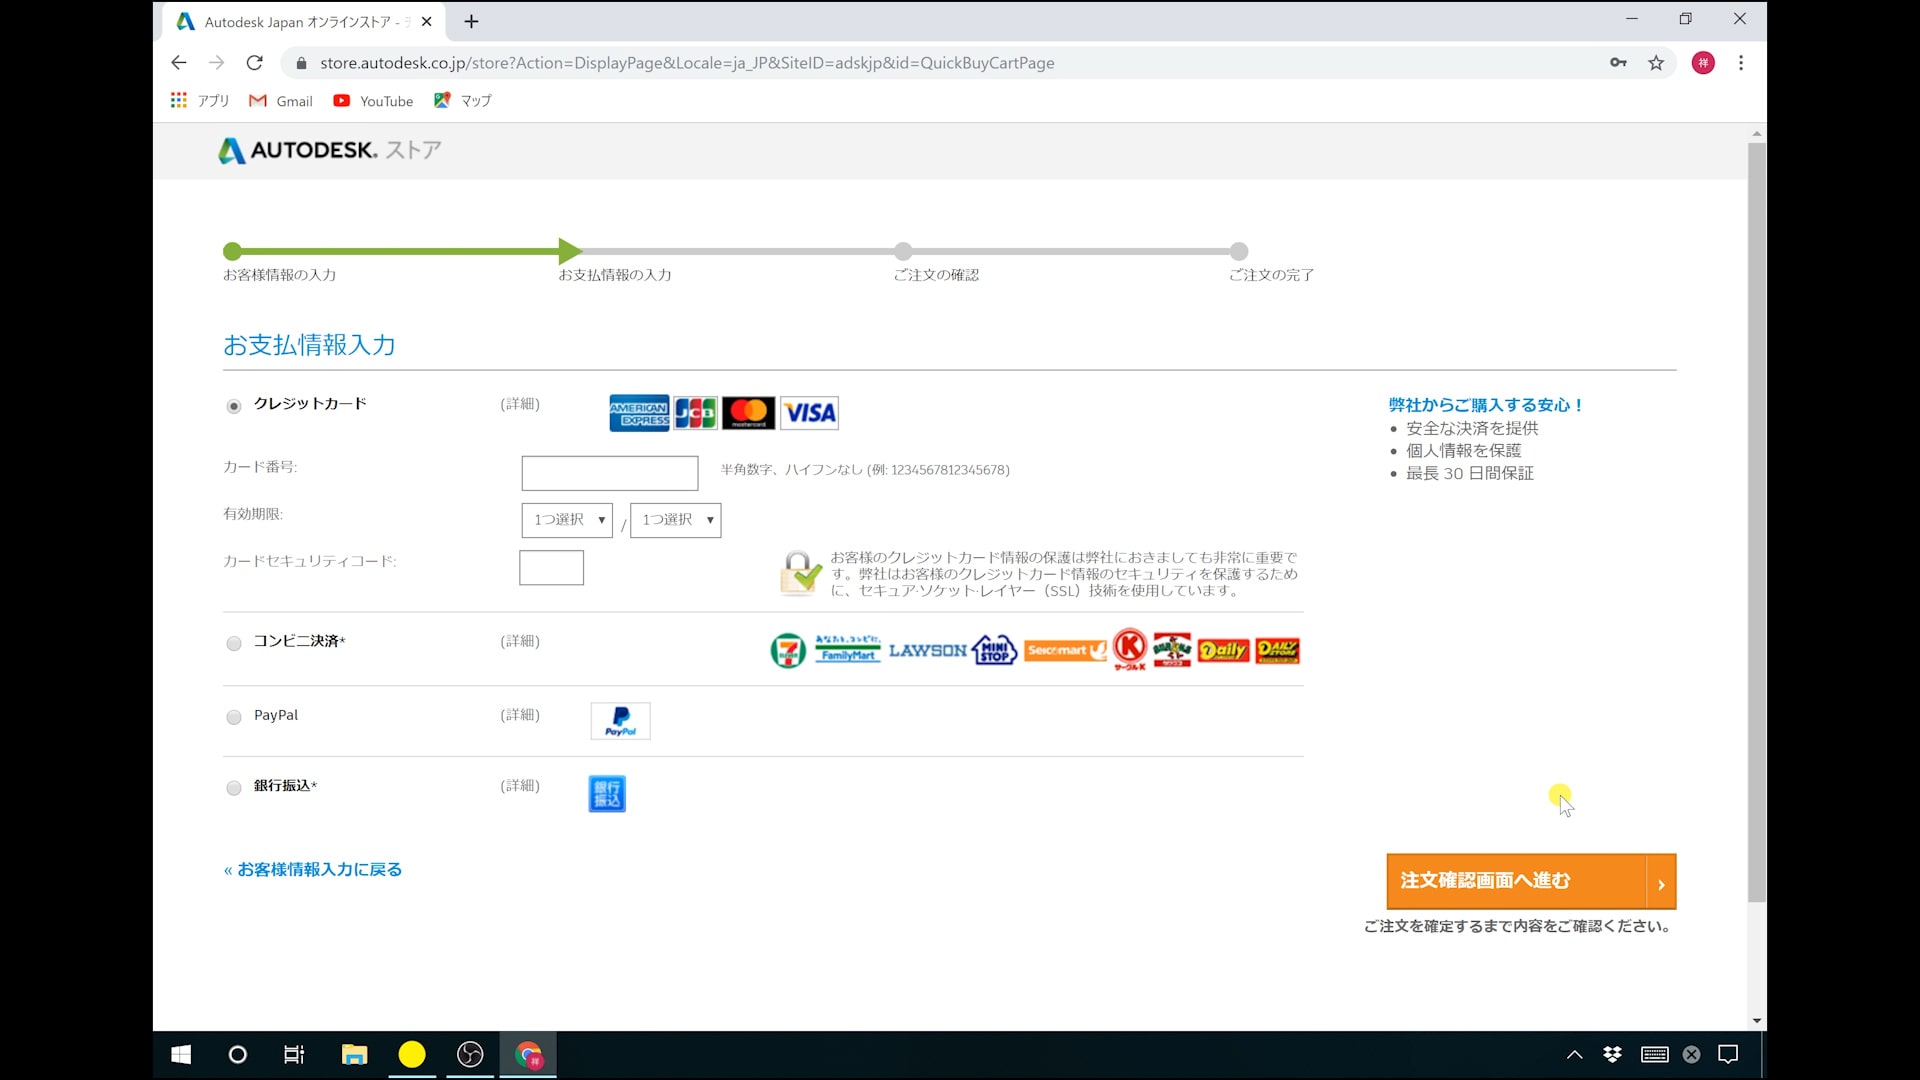Click the JCB card icon
Image resolution: width=1920 pixels, height=1080 pixels.
tap(695, 413)
